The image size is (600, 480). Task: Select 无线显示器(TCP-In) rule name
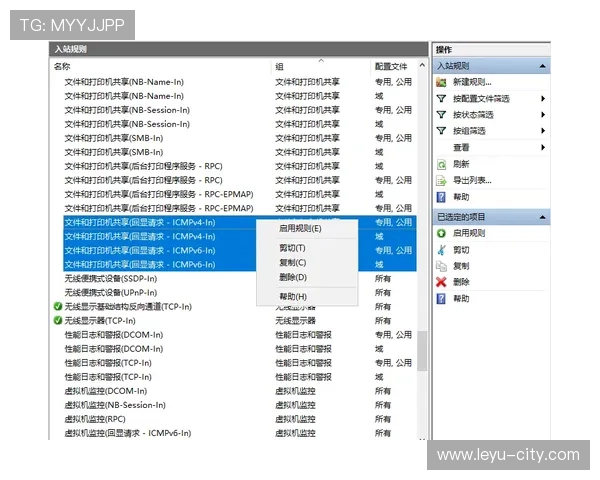point(100,321)
